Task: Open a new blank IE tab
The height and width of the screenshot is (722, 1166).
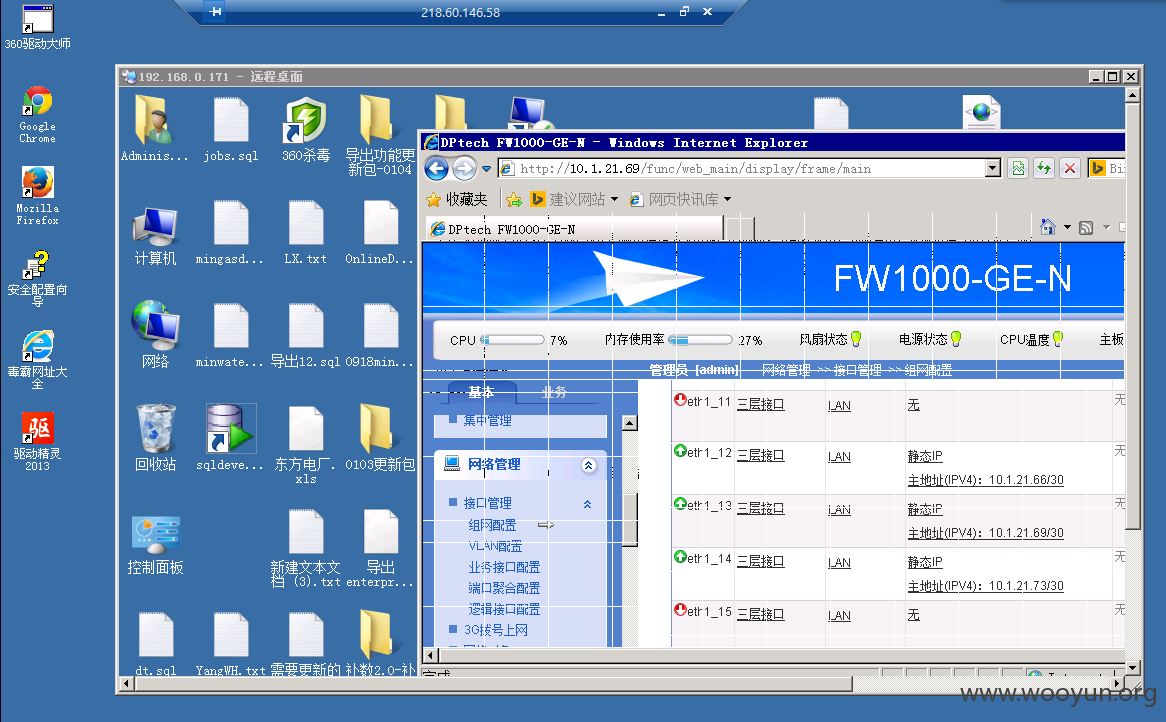Action: (740, 229)
